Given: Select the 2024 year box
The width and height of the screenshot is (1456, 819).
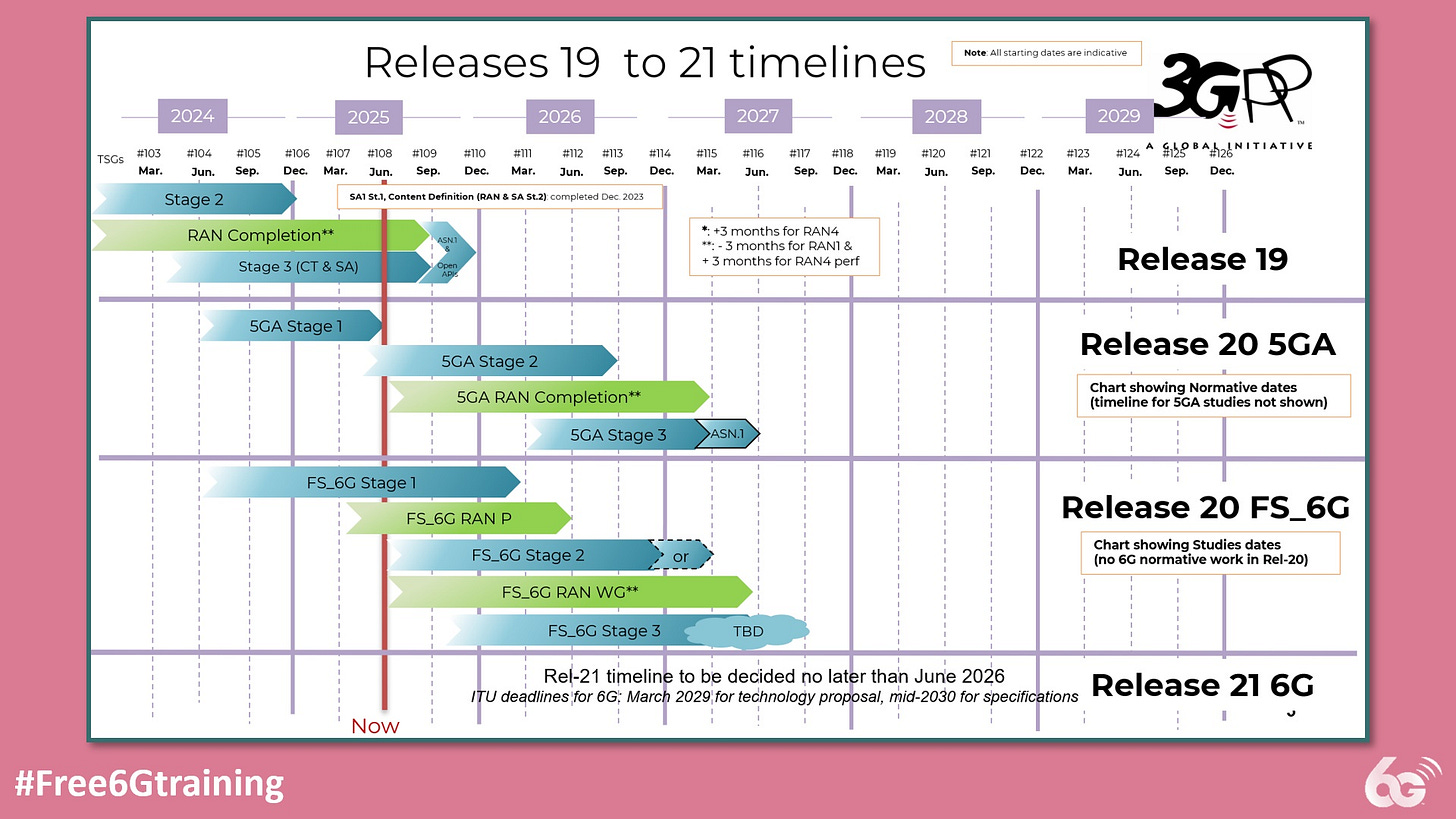Looking at the screenshot, I should point(192,116).
